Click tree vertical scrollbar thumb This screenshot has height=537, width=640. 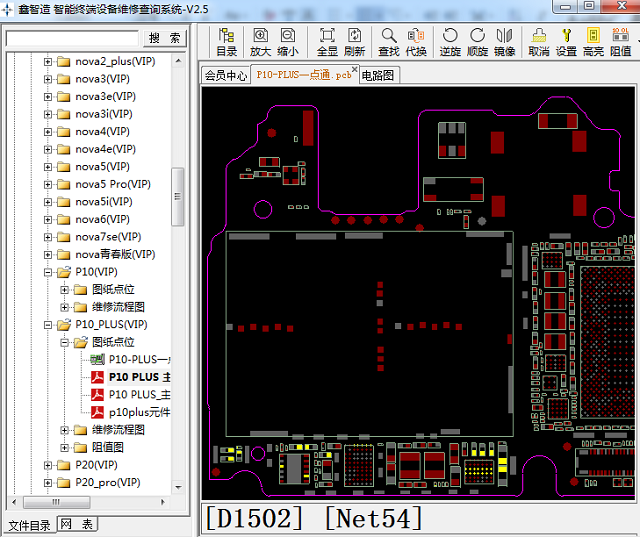point(178,196)
